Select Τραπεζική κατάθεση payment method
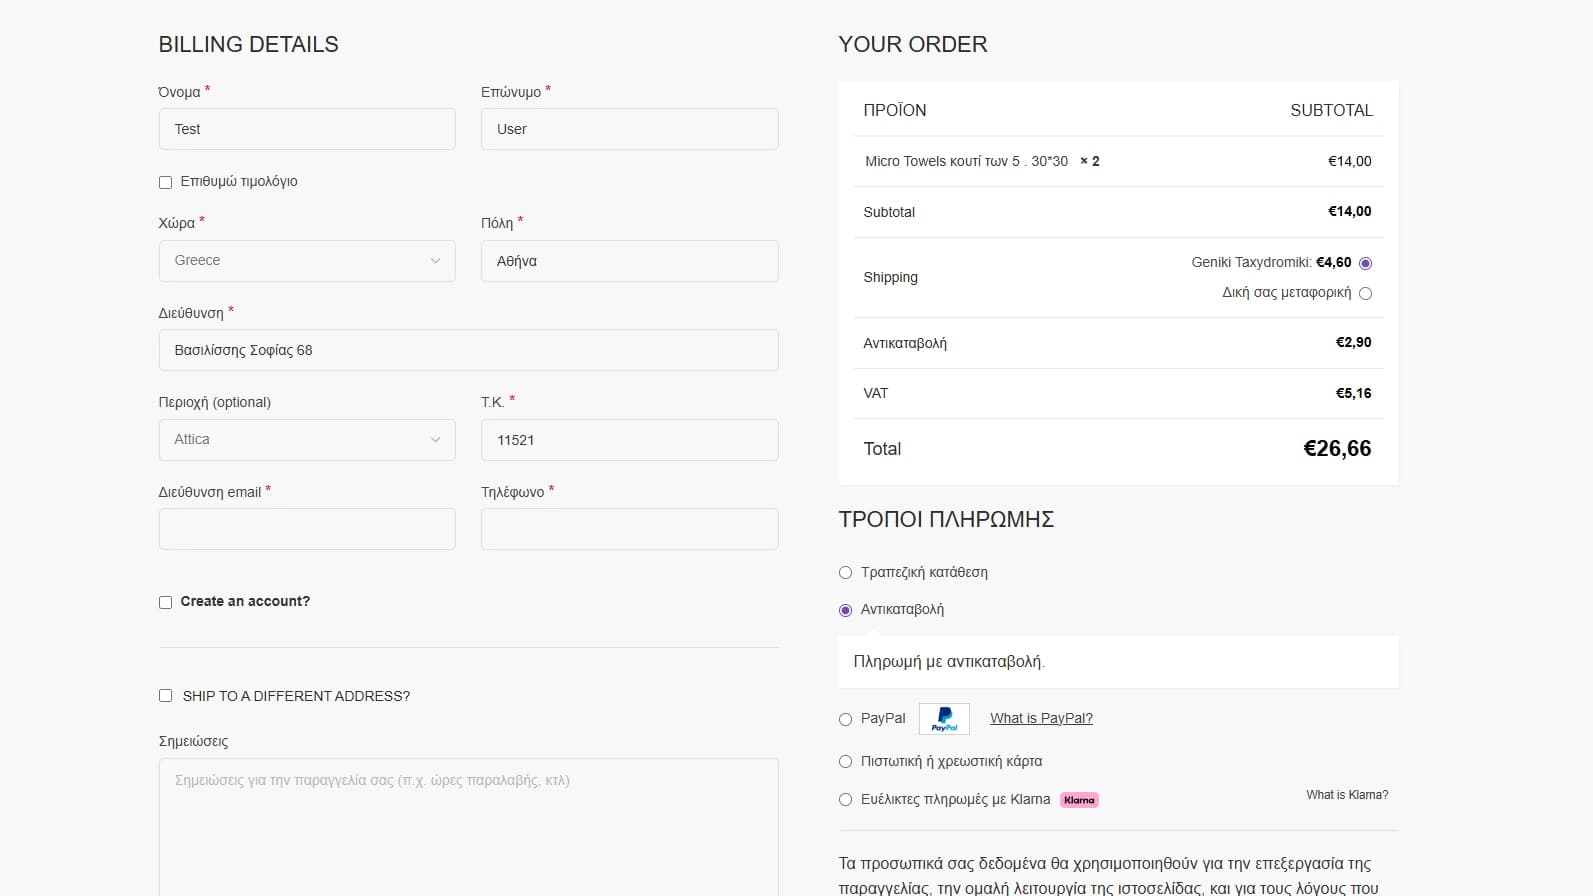Viewport: 1593px width, 896px height. pos(845,573)
